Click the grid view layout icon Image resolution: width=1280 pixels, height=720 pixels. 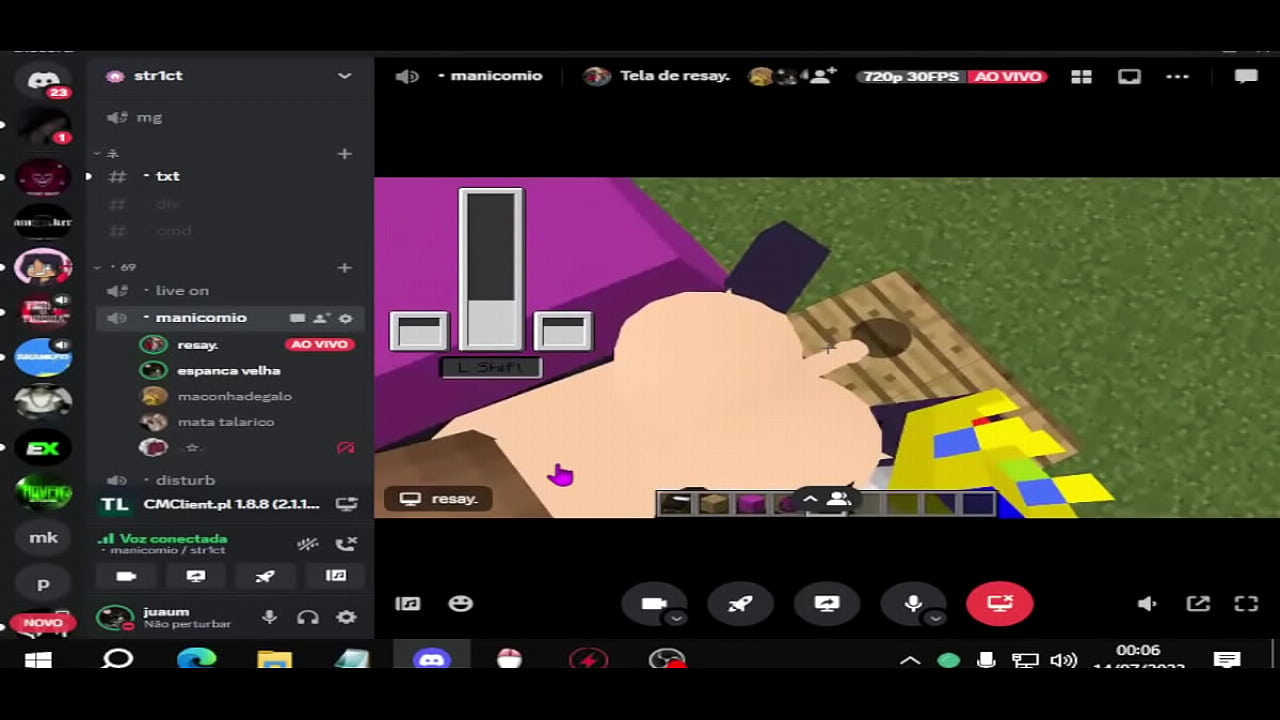pos(1081,77)
